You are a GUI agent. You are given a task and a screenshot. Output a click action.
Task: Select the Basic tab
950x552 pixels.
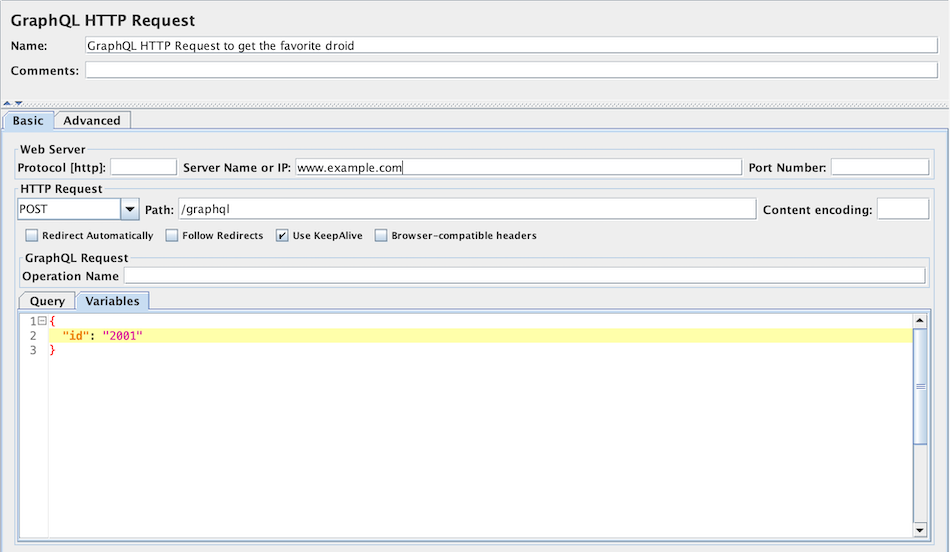28,121
